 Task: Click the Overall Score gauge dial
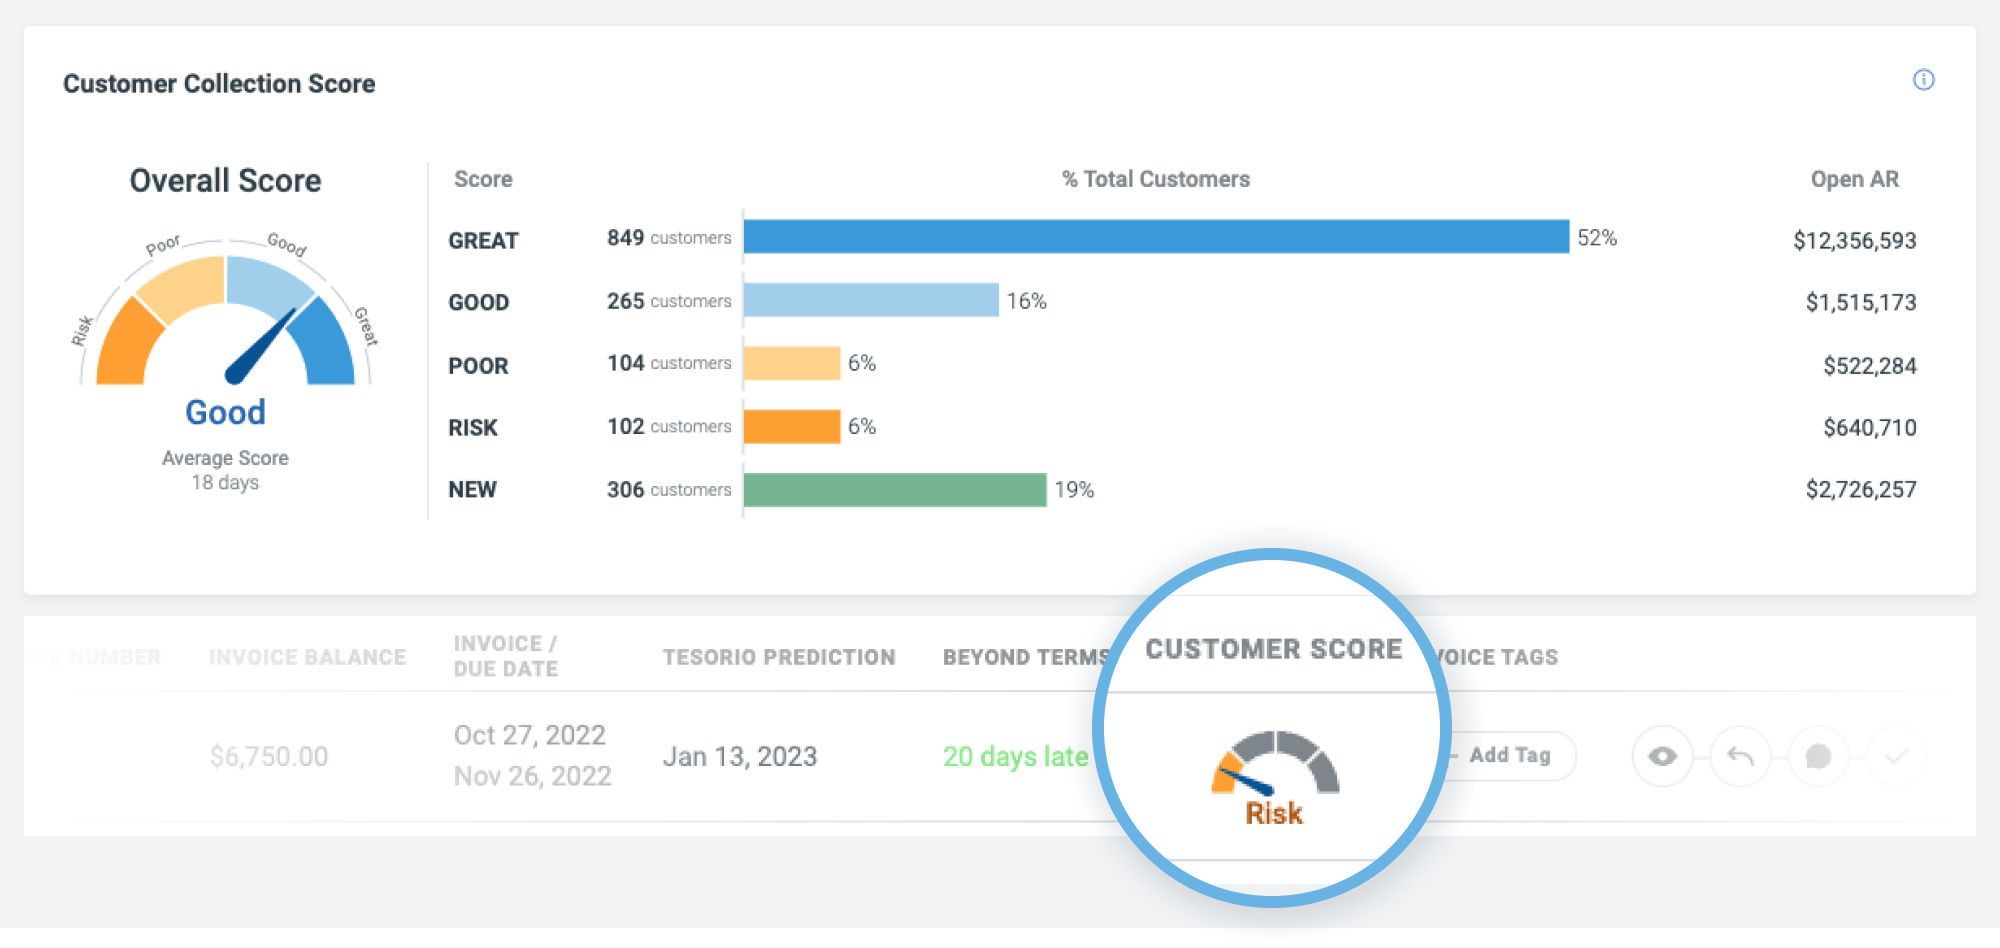point(226,320)
